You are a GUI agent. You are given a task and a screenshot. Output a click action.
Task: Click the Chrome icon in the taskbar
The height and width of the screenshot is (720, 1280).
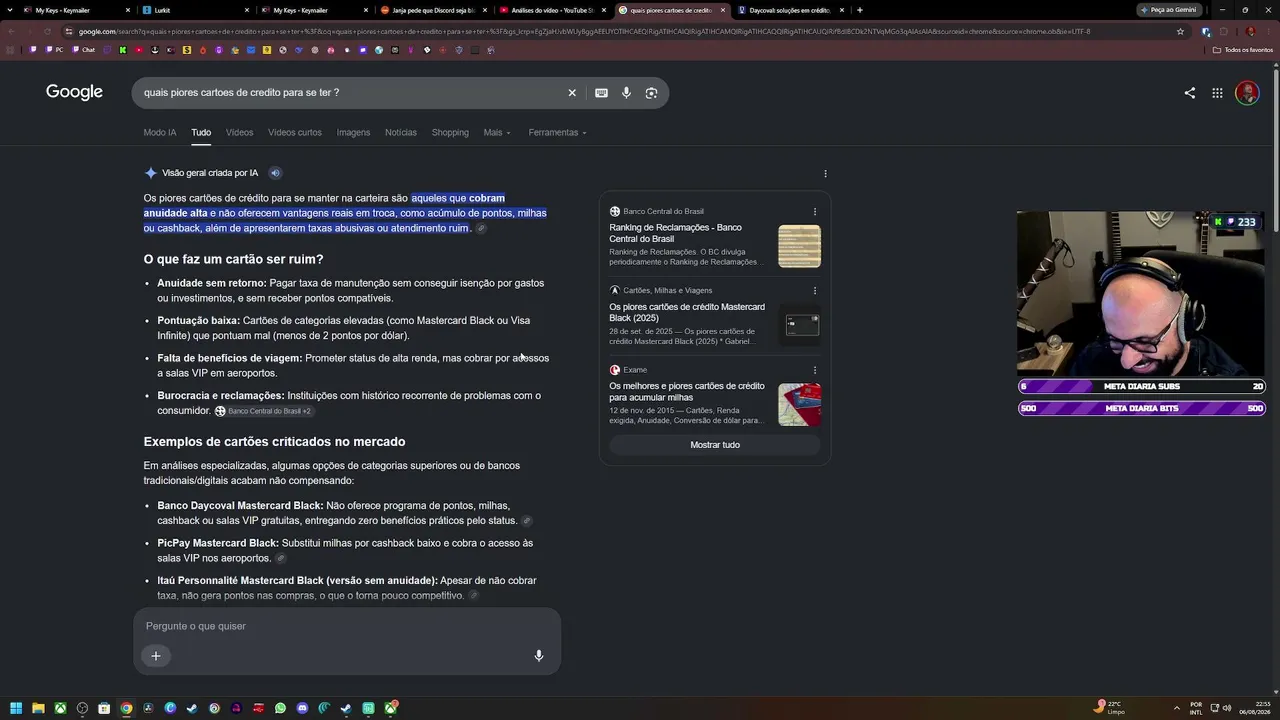(x=126, y=708)
